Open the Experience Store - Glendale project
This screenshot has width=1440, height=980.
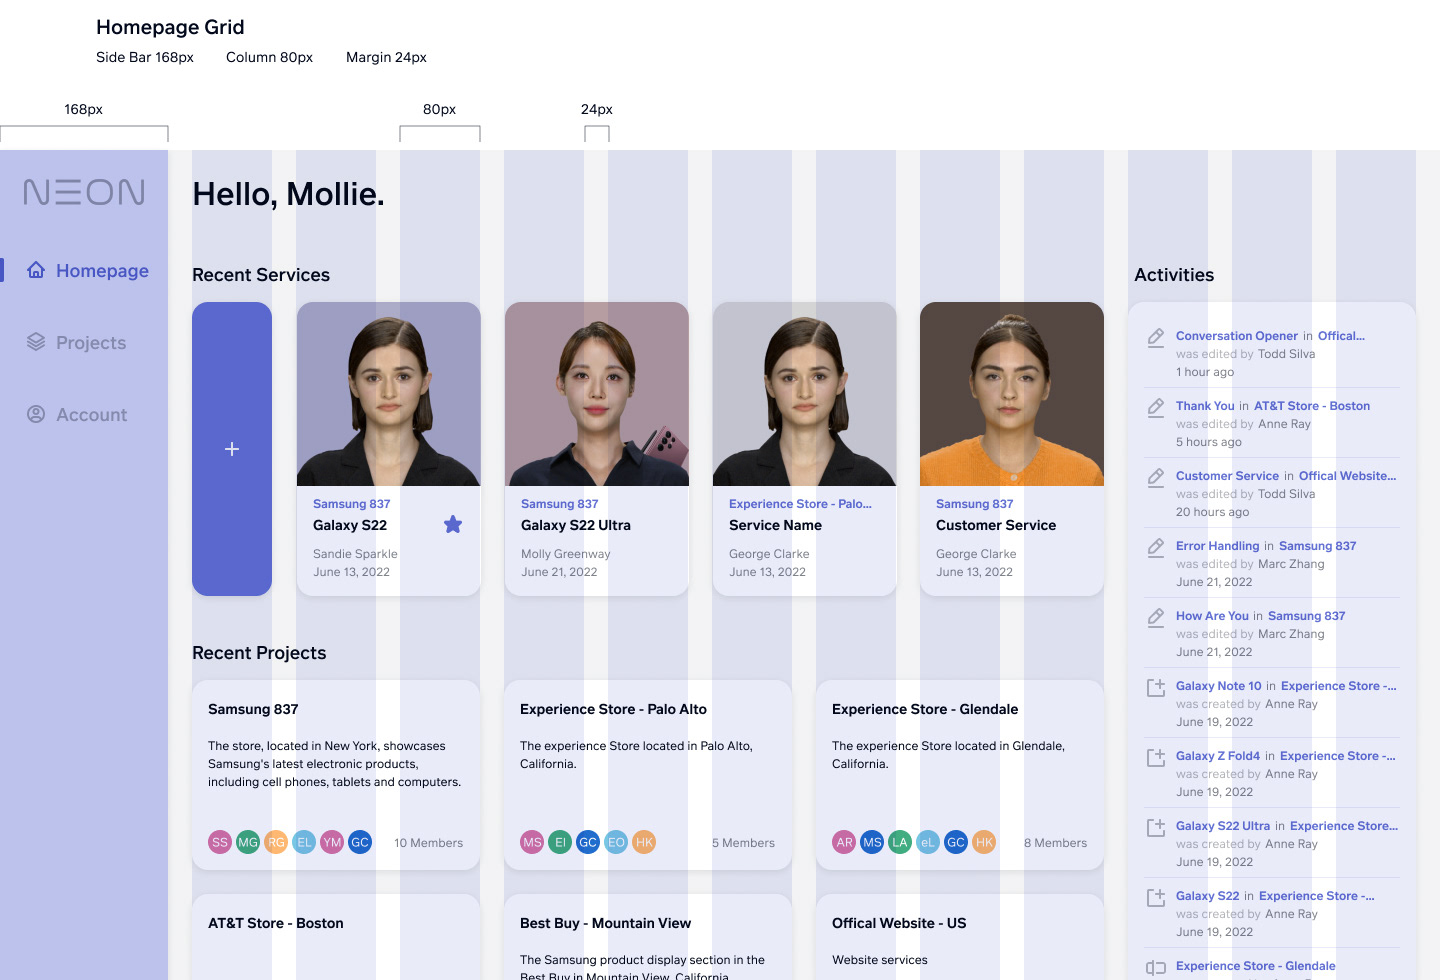click(x=925, y=709)
